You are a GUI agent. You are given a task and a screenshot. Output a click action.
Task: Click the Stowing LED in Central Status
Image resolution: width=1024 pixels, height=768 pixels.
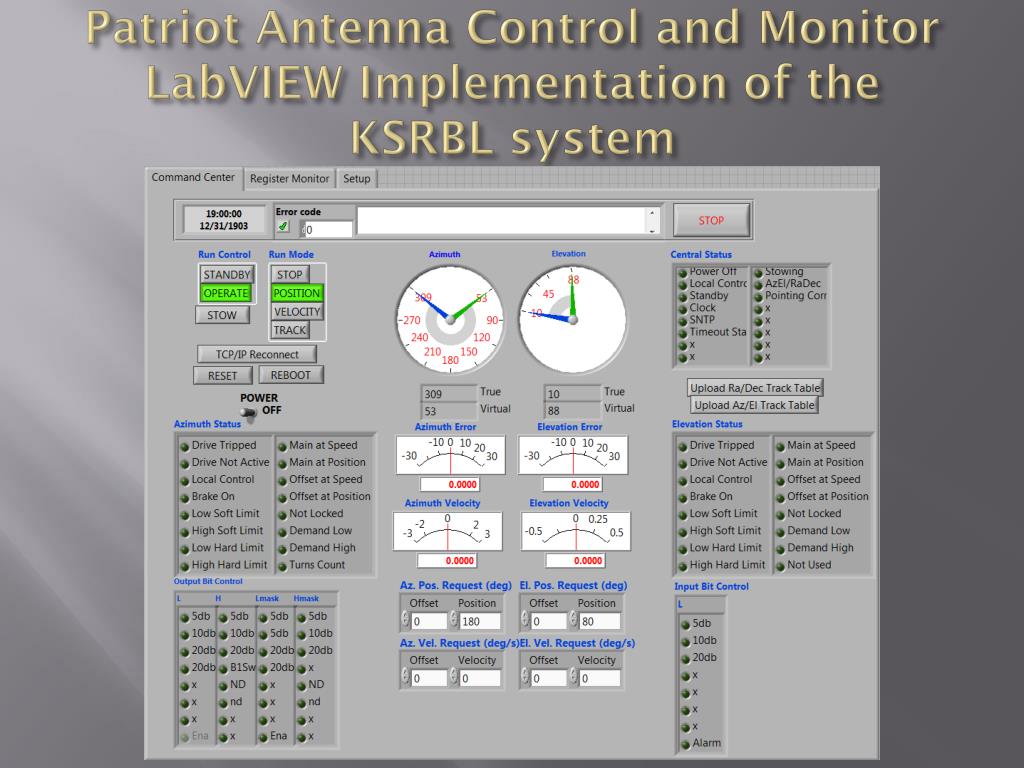coord(758,272)
